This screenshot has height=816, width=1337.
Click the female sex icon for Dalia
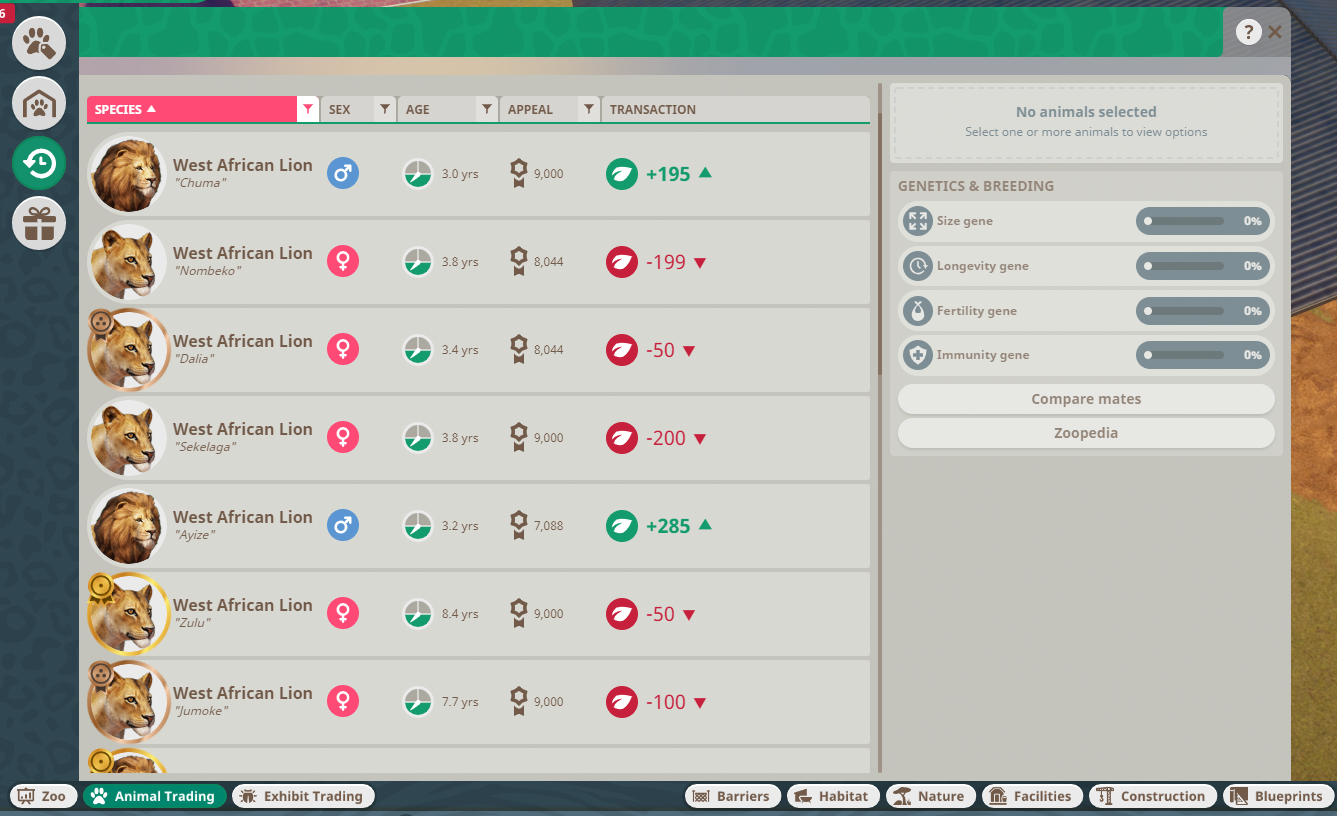tap(343, 350)
